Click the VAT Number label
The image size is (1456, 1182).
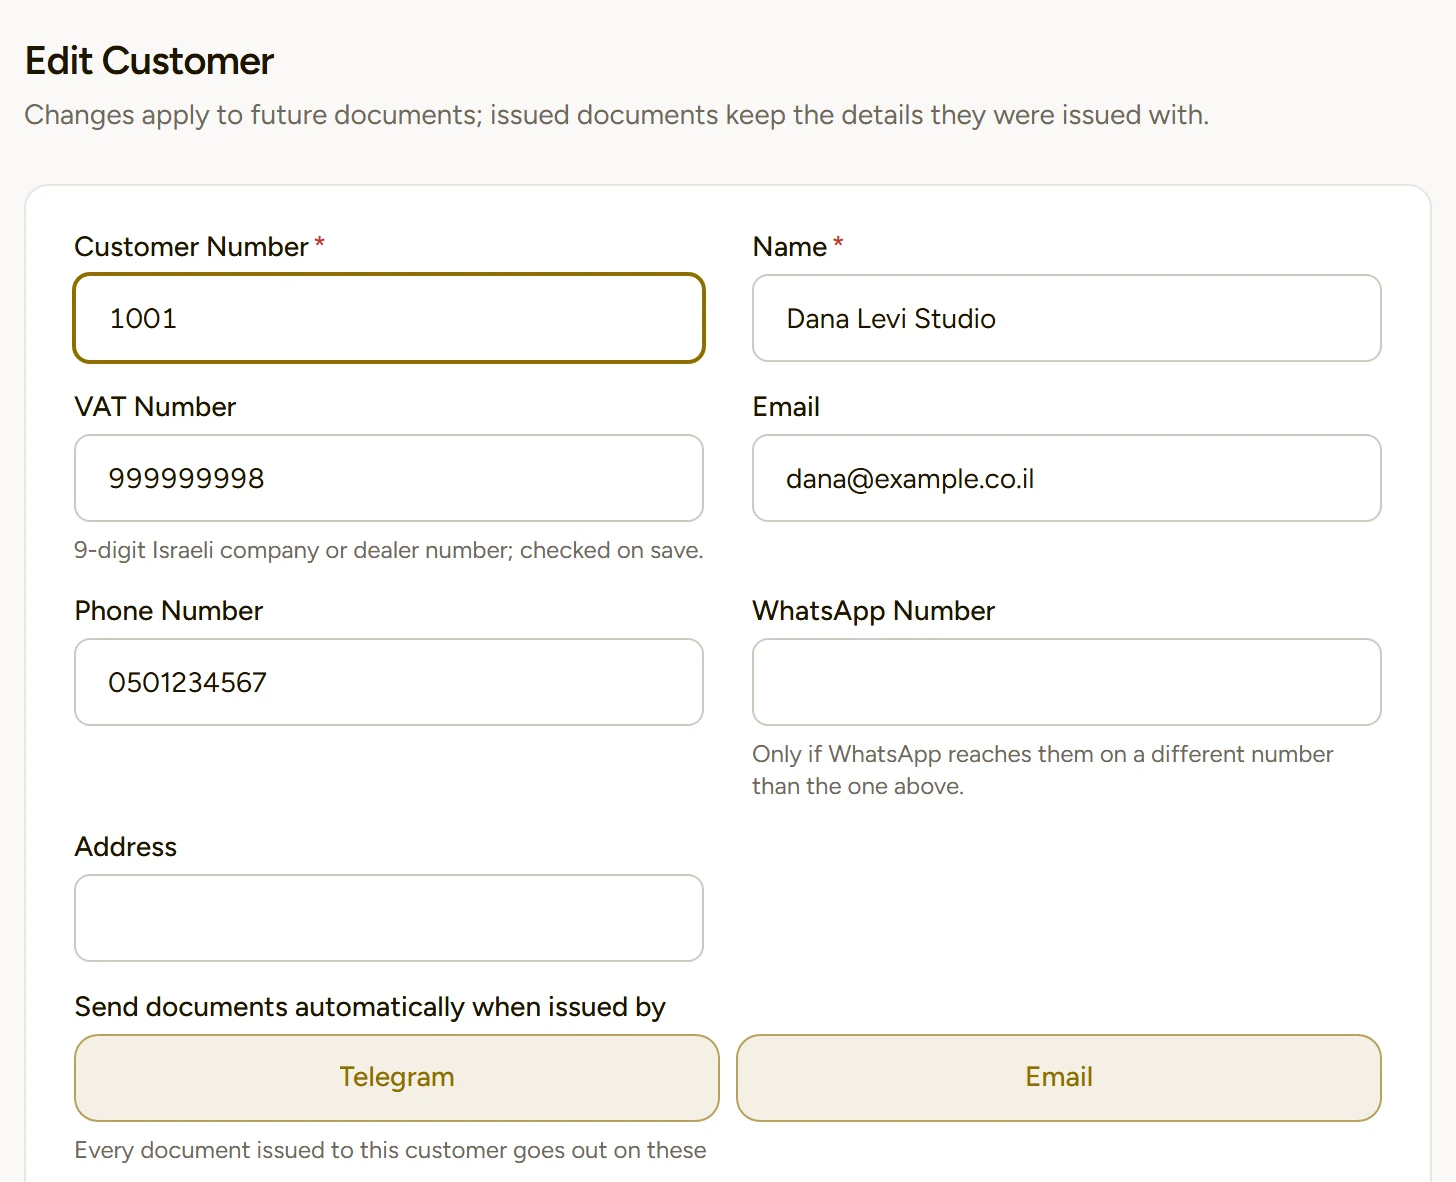pos(155,406)
